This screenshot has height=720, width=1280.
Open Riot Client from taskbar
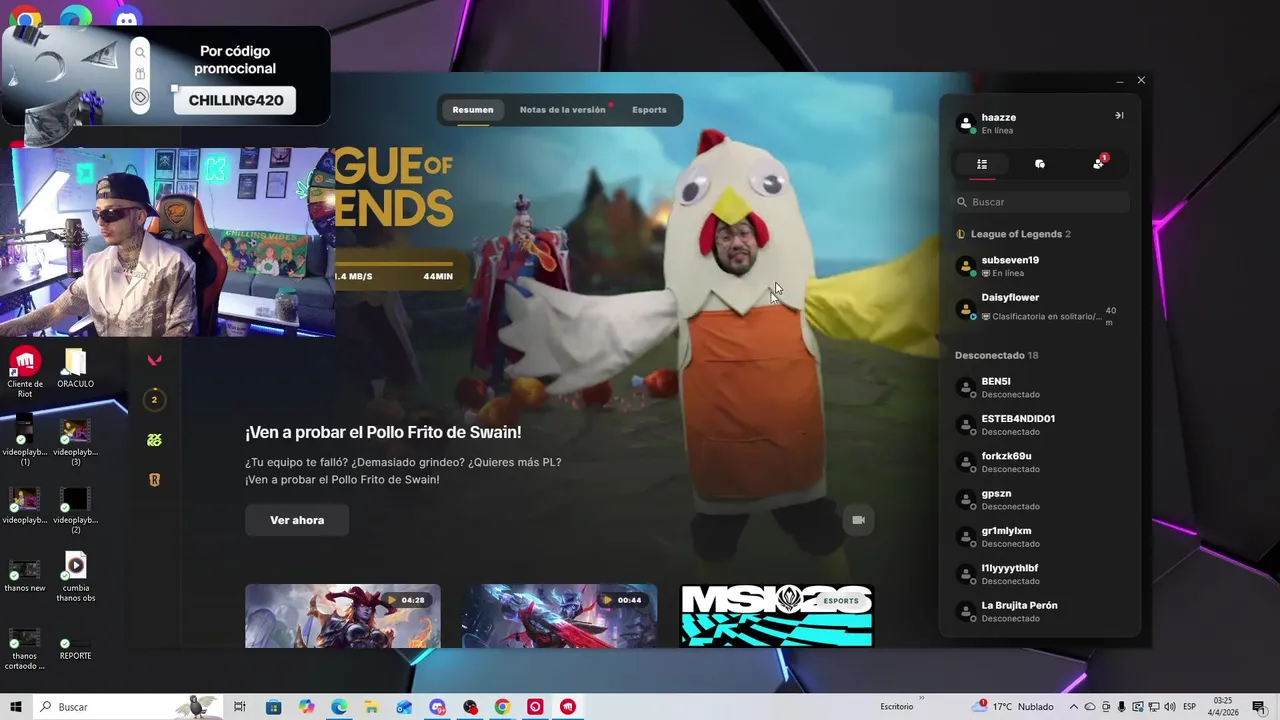coord(568,707)
